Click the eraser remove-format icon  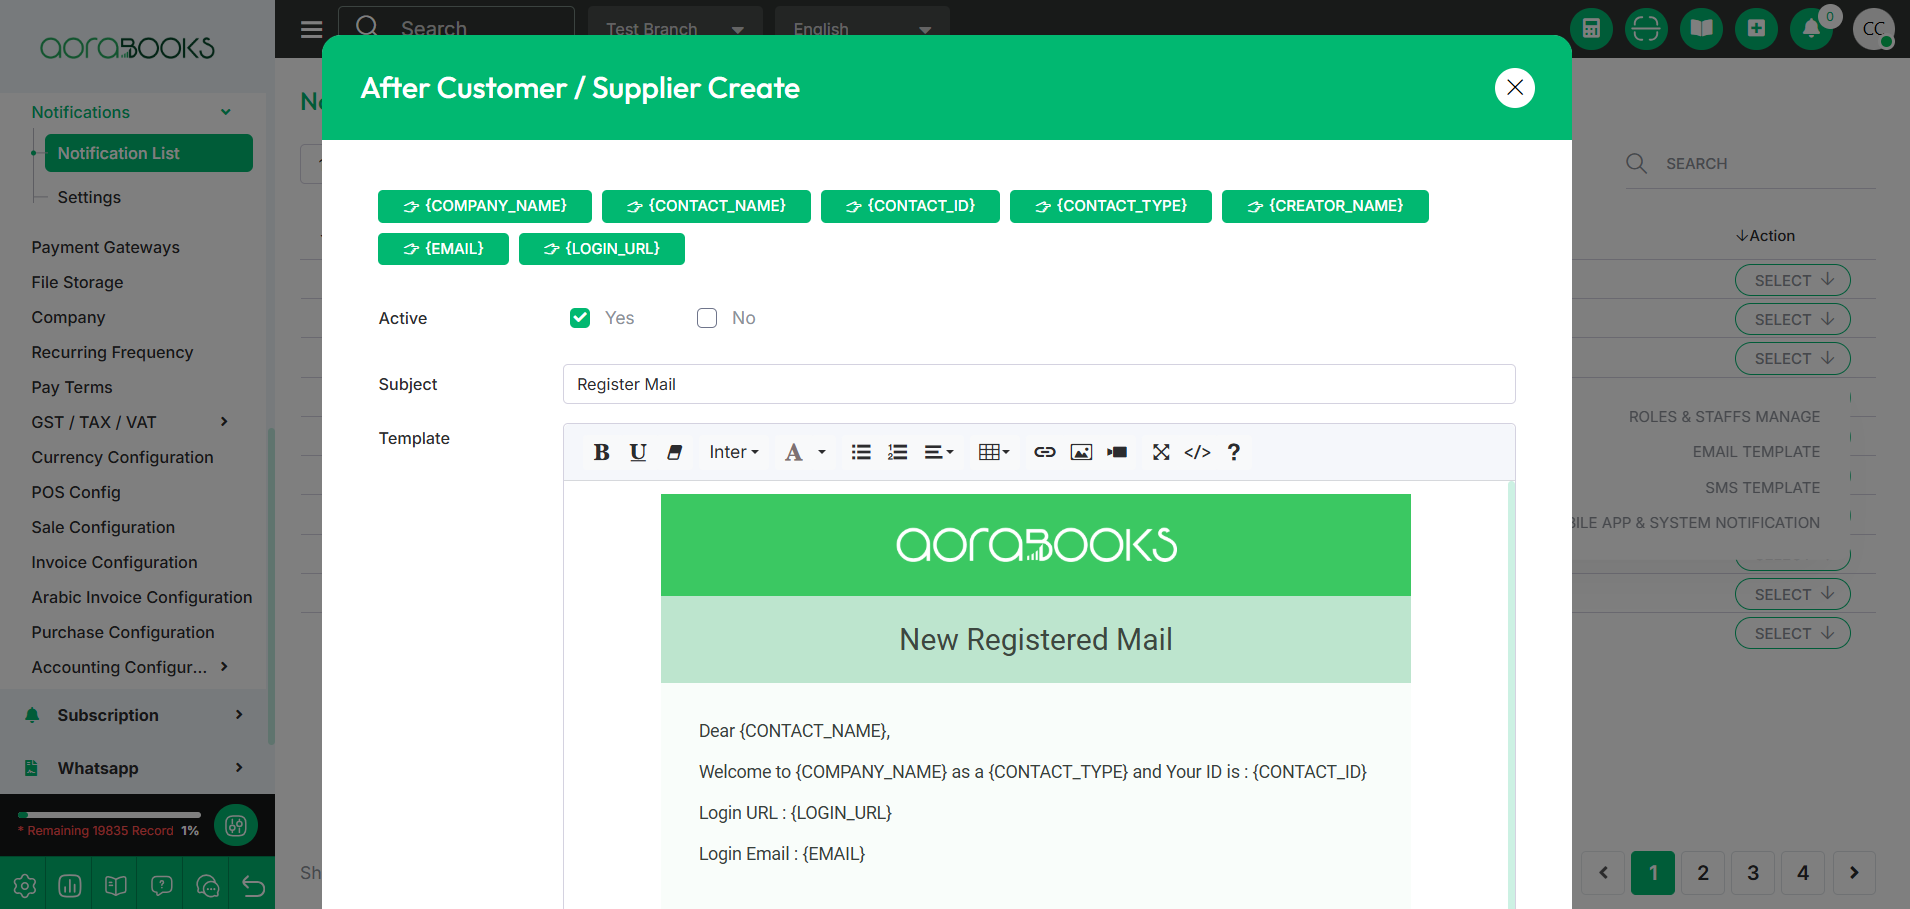(675, 452)
